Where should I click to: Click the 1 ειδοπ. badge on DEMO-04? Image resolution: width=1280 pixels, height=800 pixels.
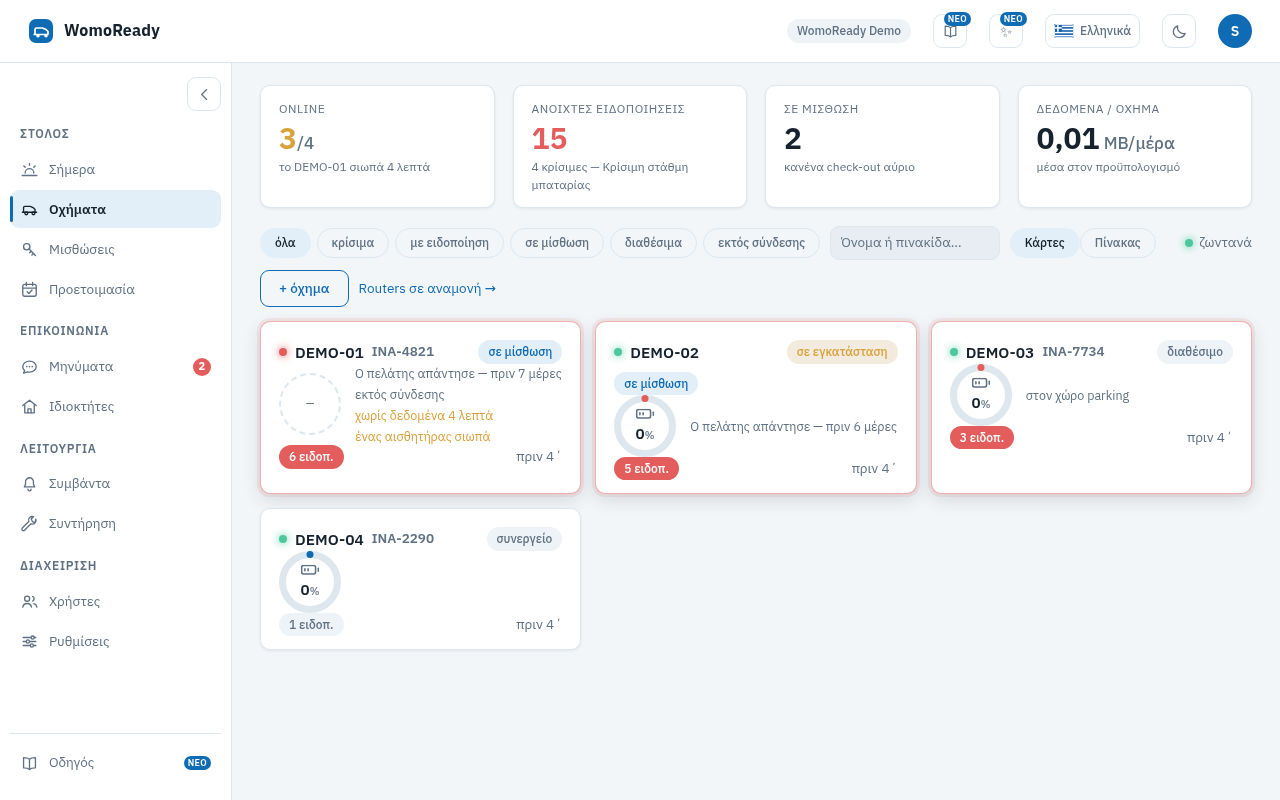311,625
